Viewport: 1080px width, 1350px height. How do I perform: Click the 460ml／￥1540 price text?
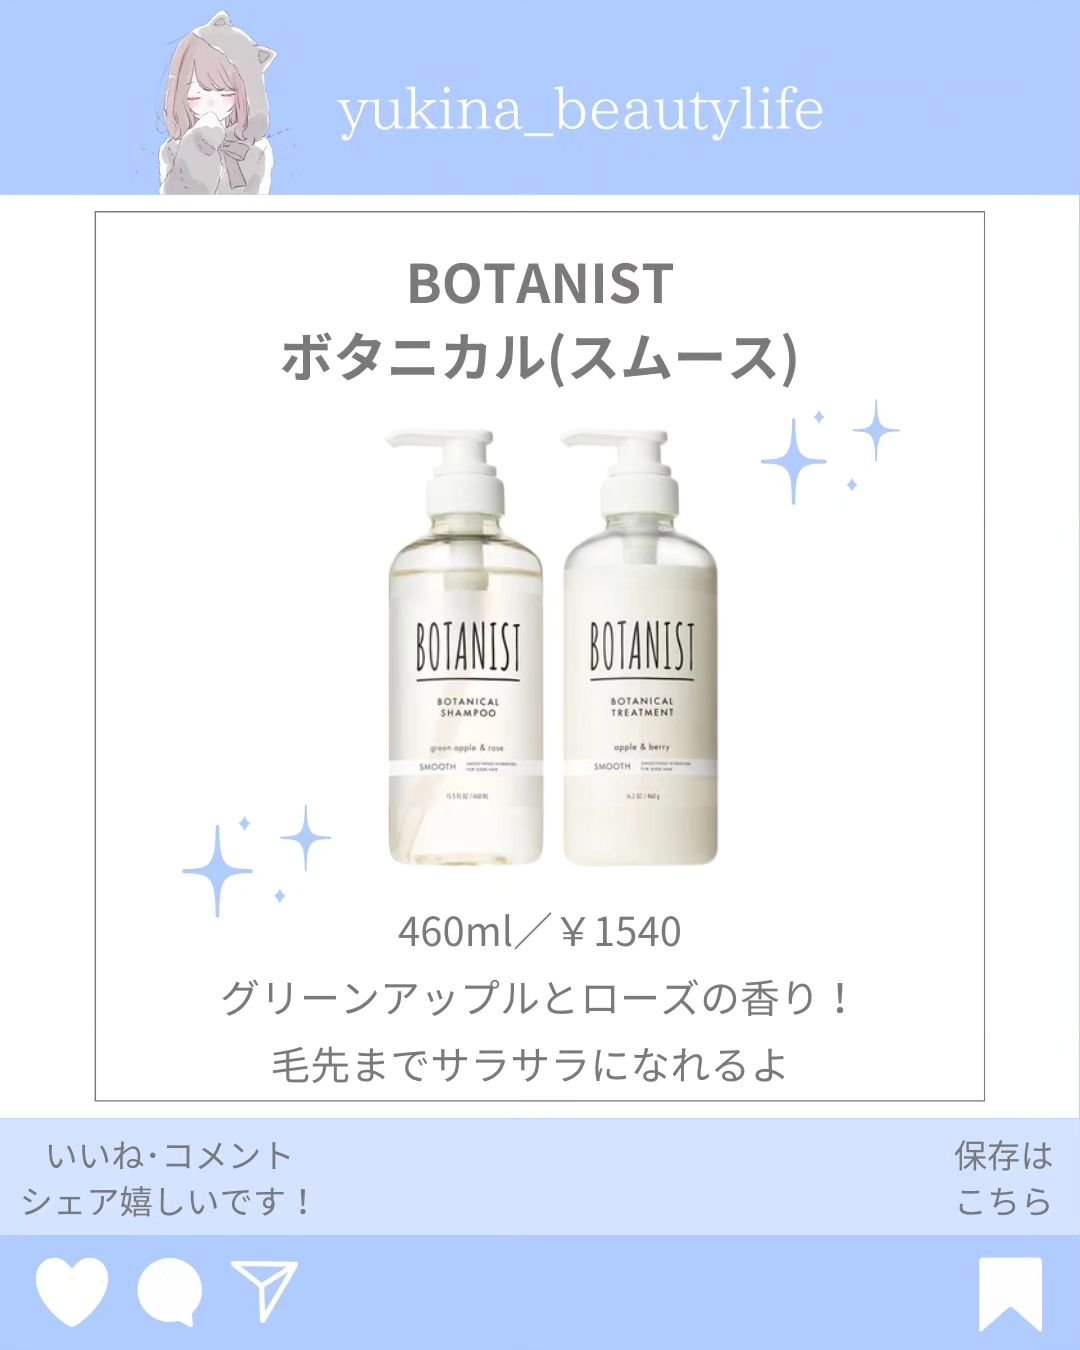pos(540,932)
